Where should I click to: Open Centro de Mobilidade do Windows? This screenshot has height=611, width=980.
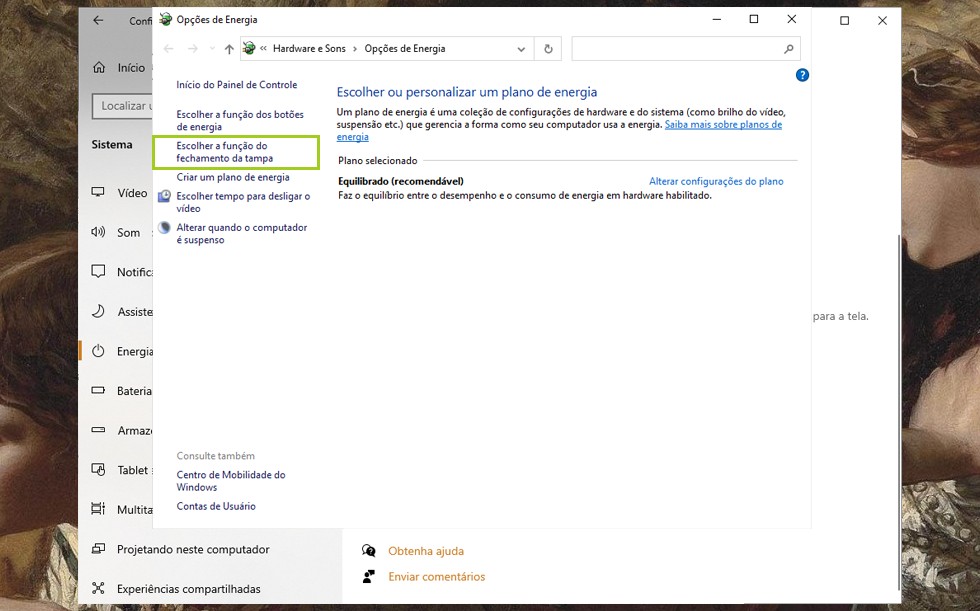230,481
